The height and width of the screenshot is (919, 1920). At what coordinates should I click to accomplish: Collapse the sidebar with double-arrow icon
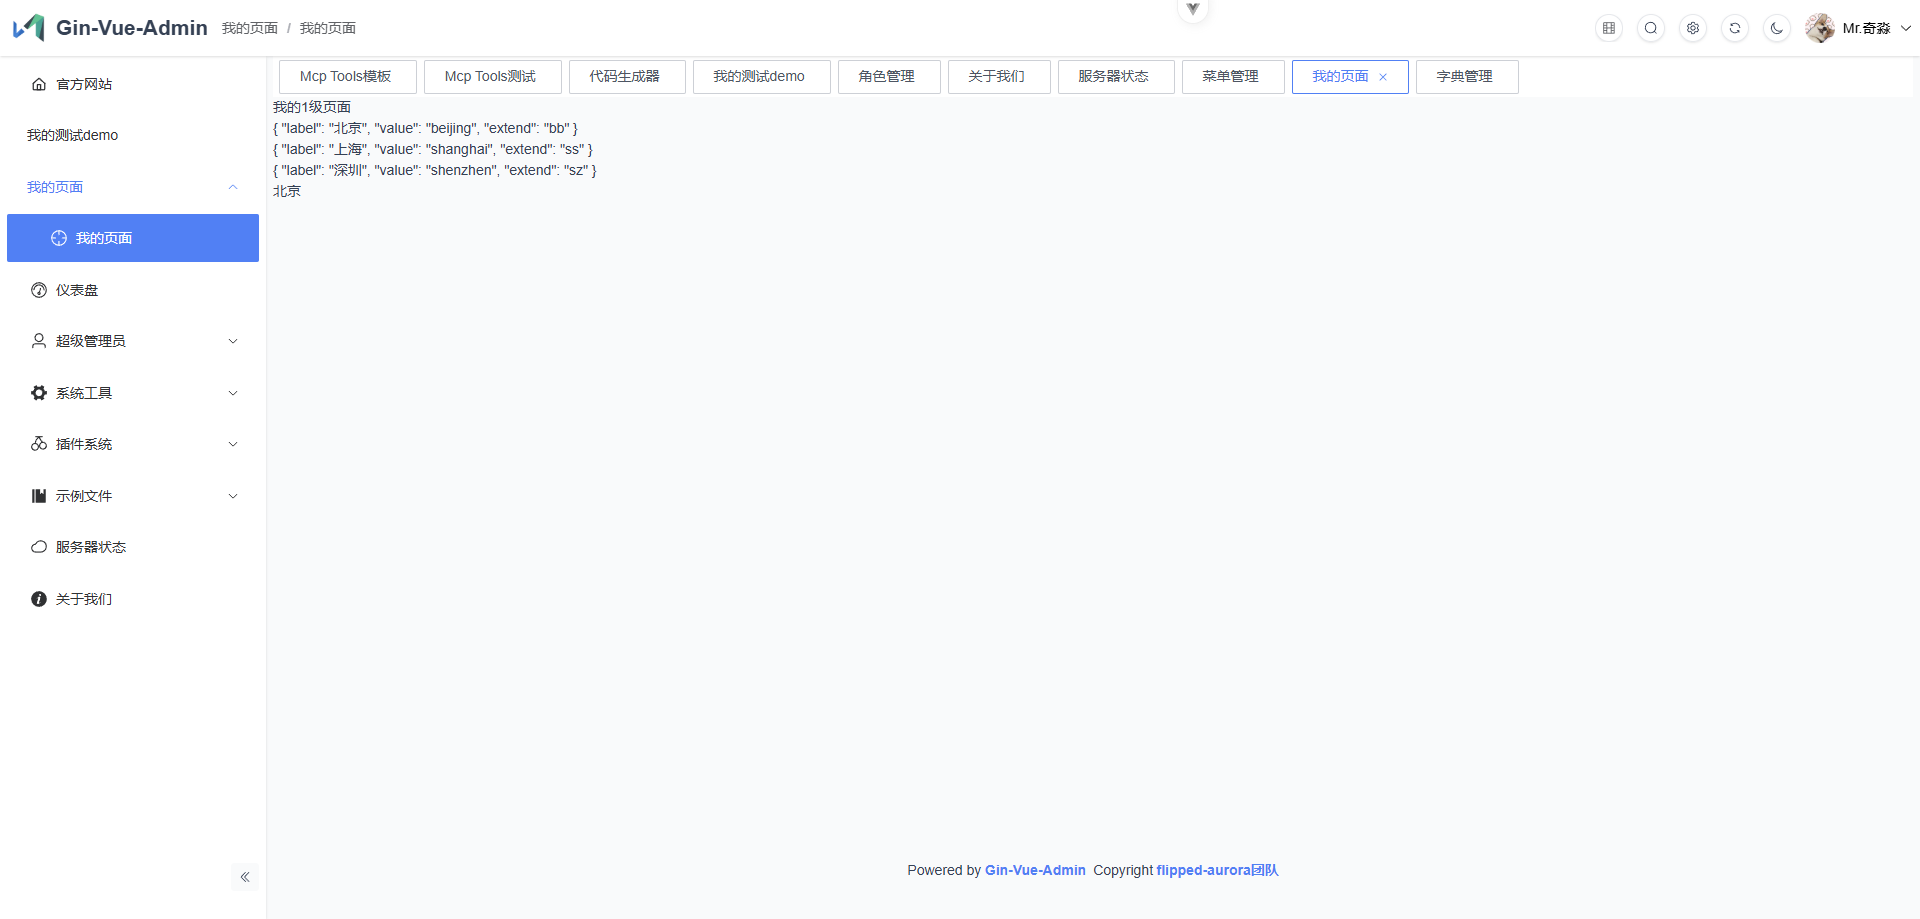(x=245, y=877)
